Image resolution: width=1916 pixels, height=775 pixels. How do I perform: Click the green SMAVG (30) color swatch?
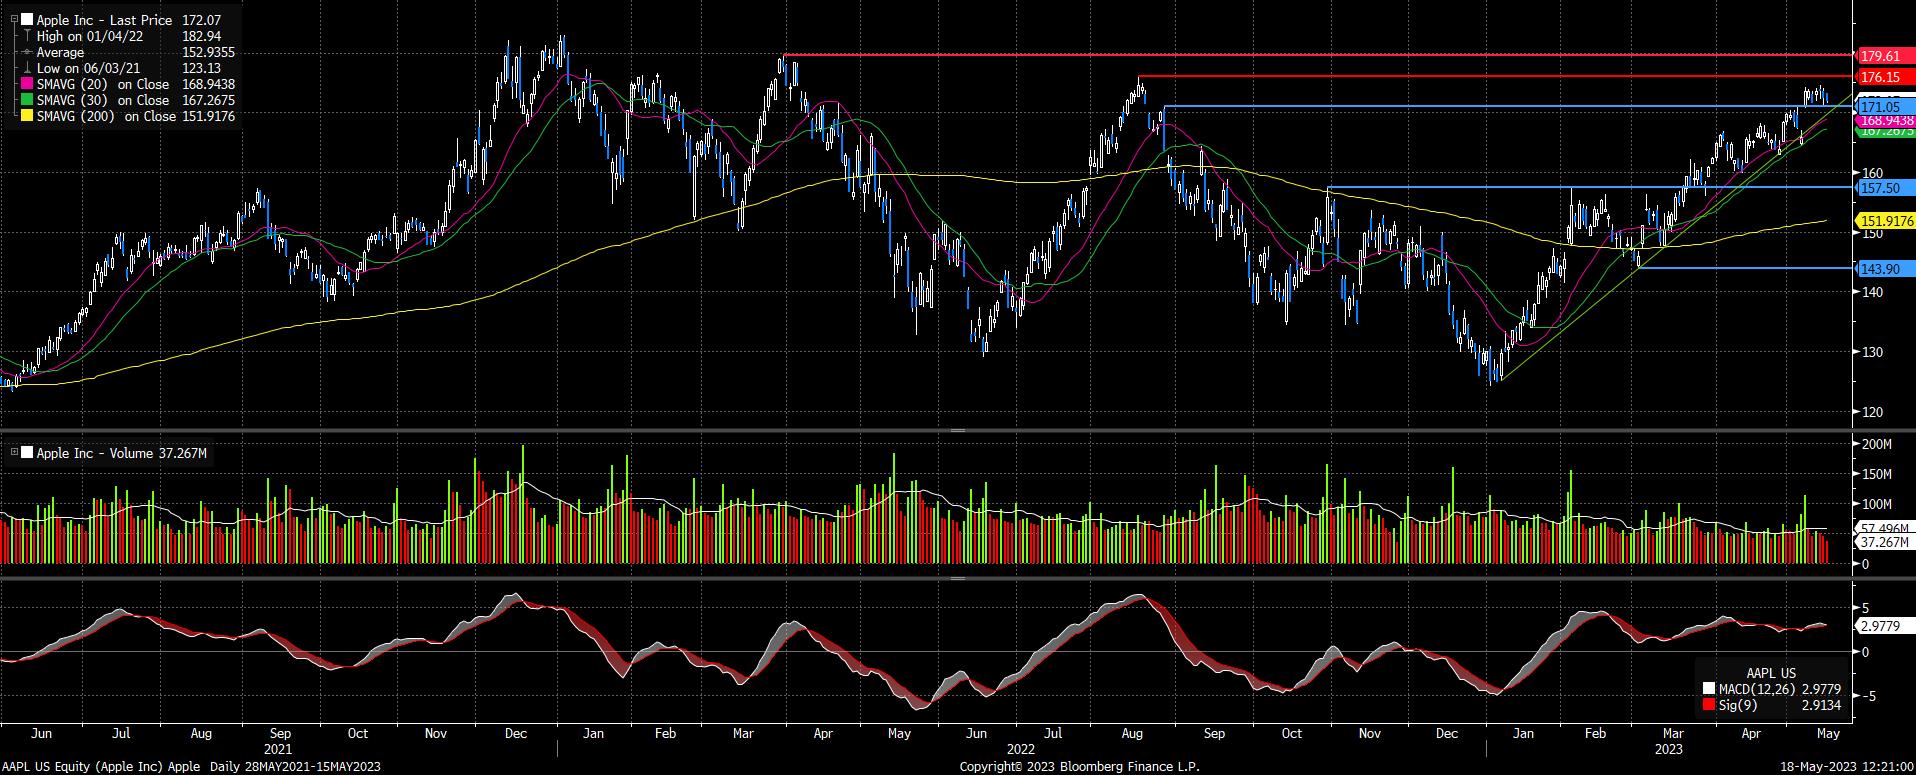(27, 100)
